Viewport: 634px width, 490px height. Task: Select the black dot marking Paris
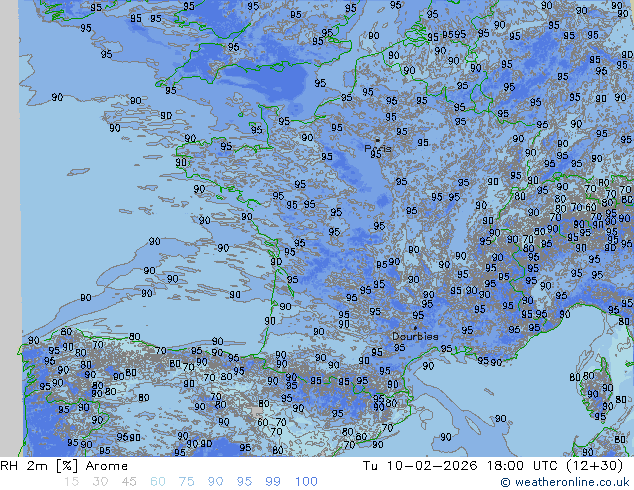point(378,140)
